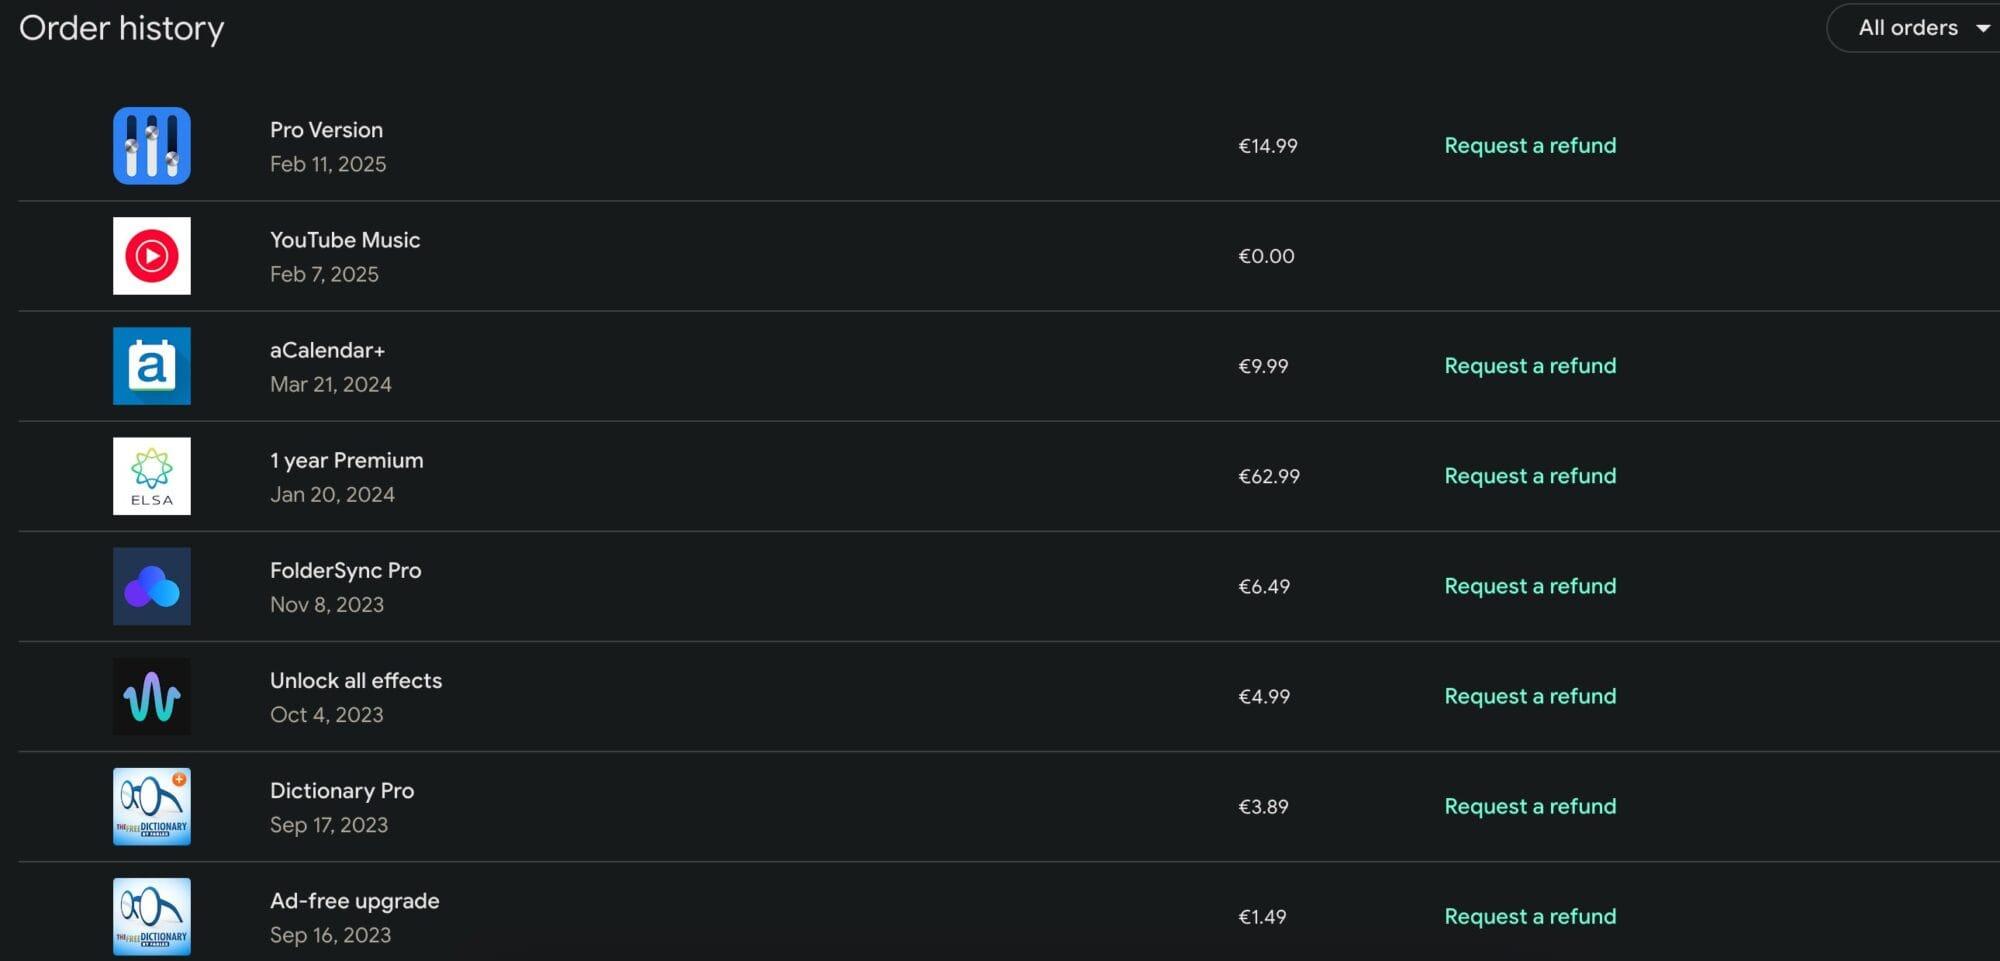This screenshot has height=961, width=2000.
Task: Click the Ad-free upgrade dictionary icon
Action: pos(152,916)
